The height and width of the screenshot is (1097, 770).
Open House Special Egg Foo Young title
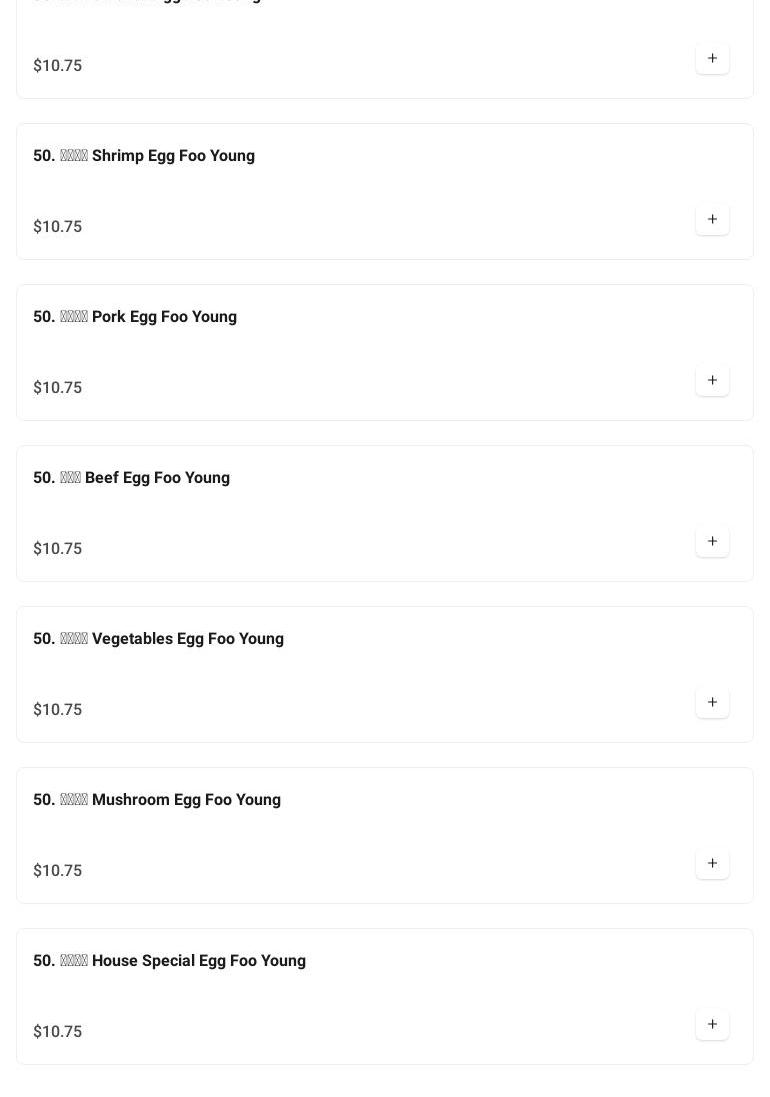(169, 961)
